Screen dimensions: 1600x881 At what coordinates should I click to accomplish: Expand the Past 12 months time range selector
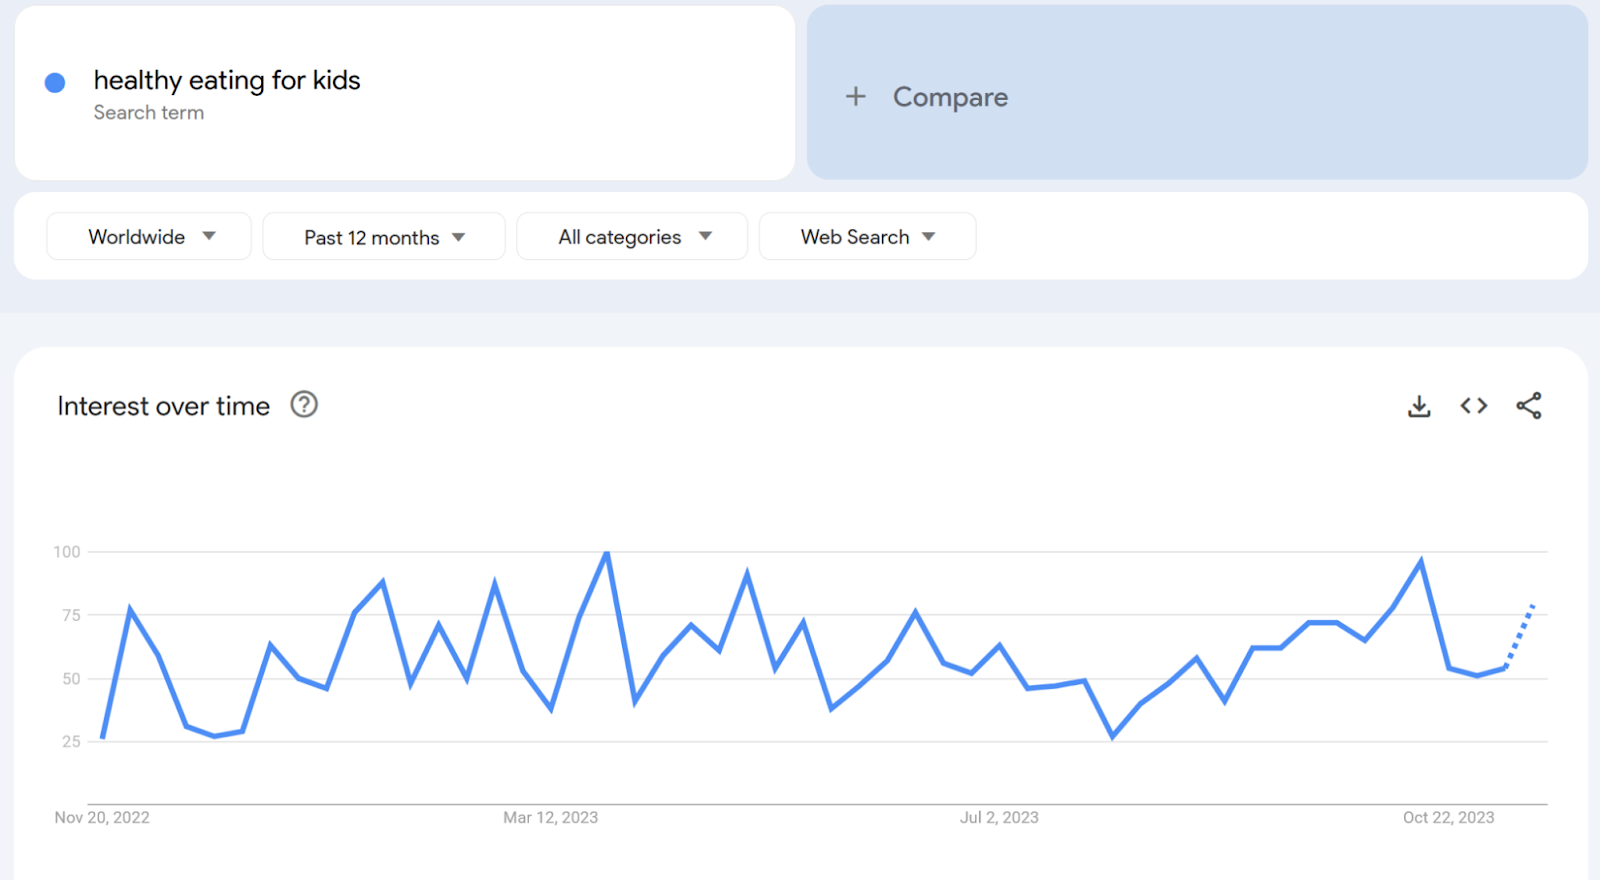click(383, 236)
